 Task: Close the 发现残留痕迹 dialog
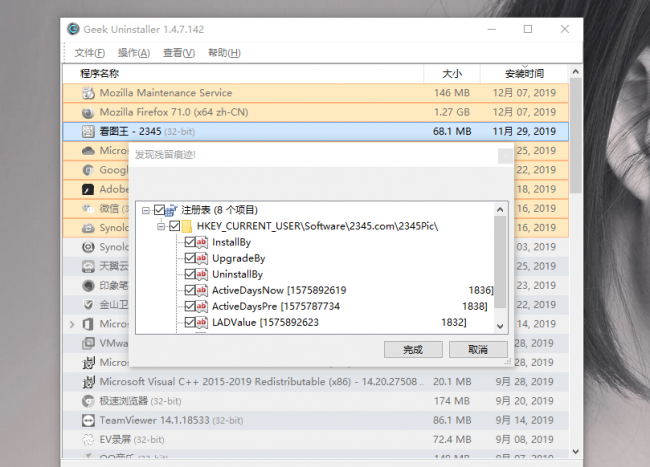click(x=505, y=156)
